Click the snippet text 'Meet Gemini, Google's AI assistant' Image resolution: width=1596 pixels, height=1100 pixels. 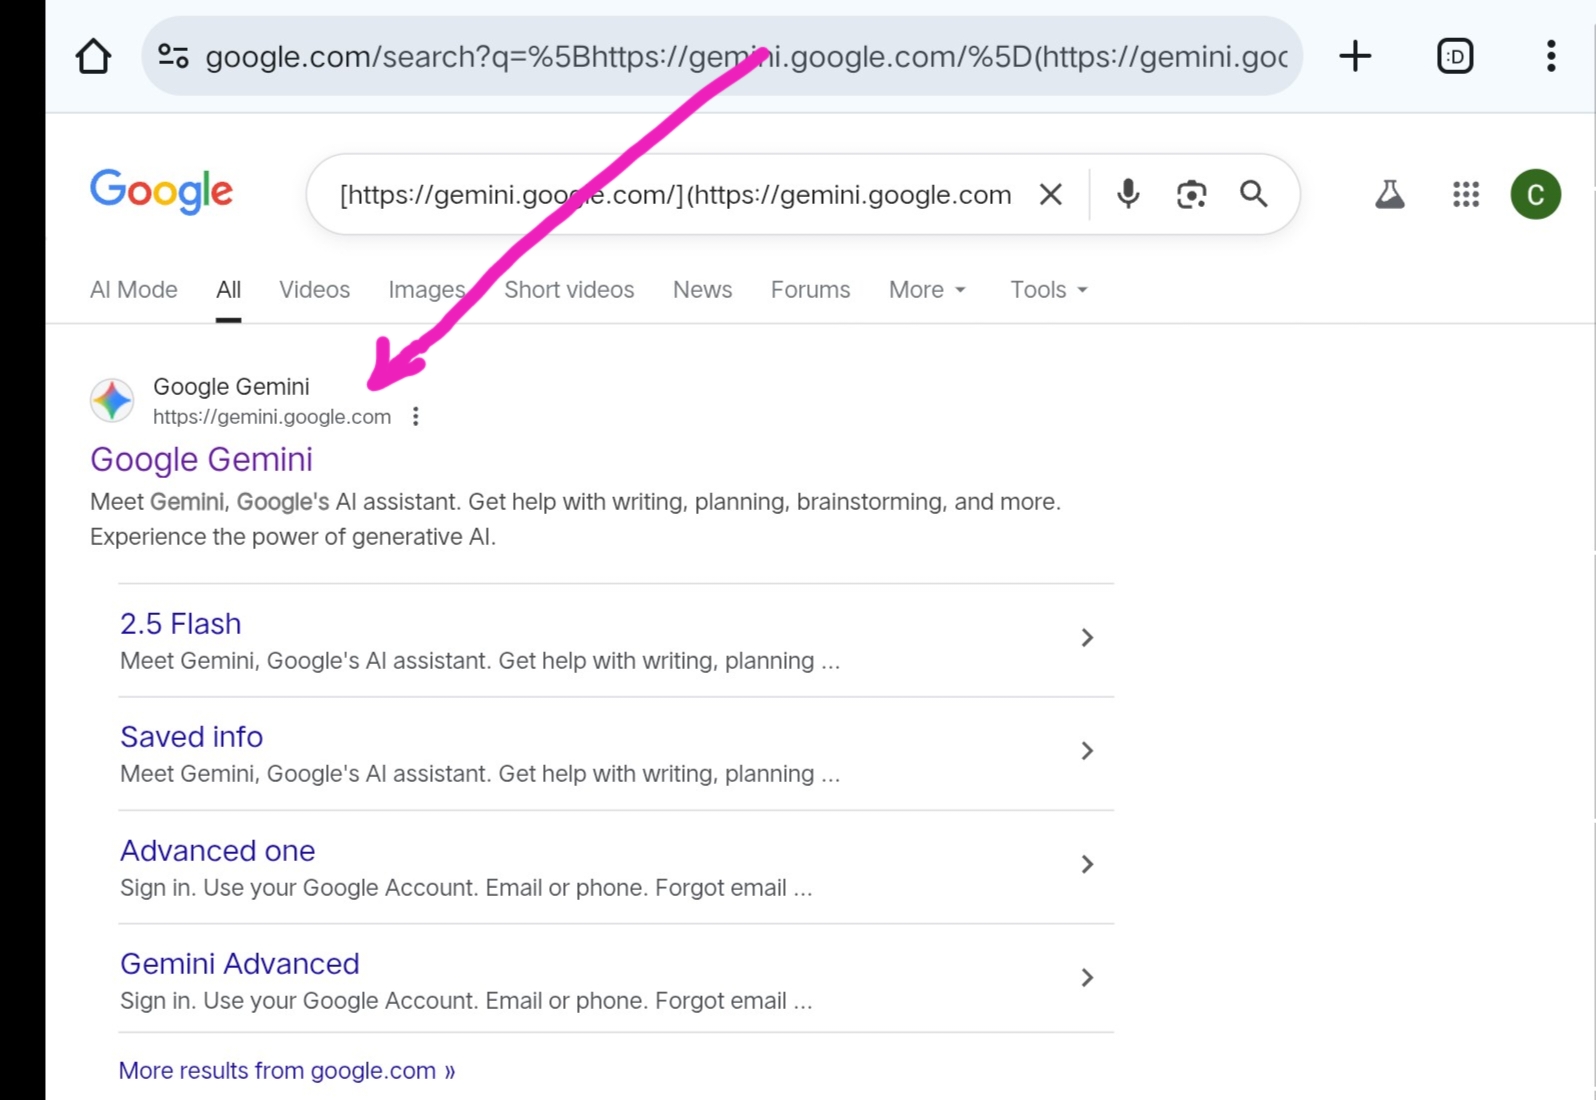[274, 502]
